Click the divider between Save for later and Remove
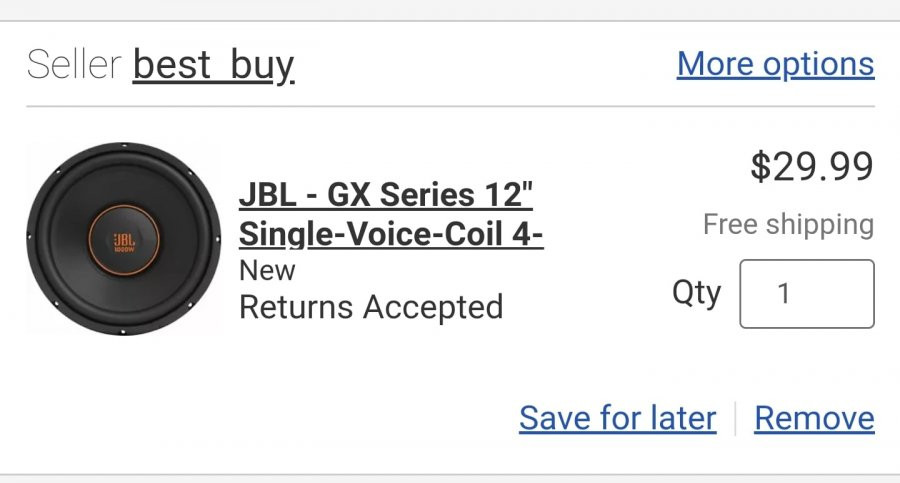 click(735, 418)
